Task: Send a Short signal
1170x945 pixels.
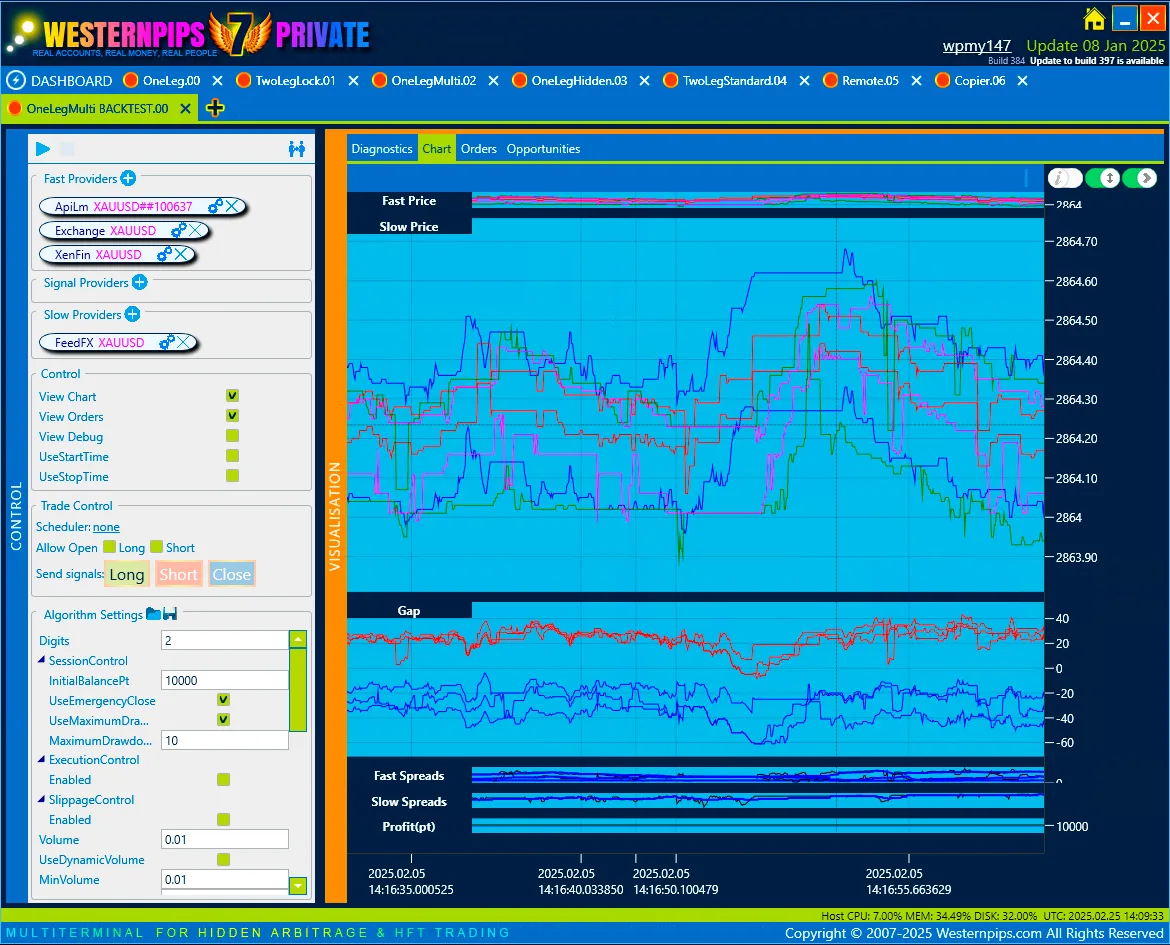Action: pyautogui.click(x=178, y=574)
